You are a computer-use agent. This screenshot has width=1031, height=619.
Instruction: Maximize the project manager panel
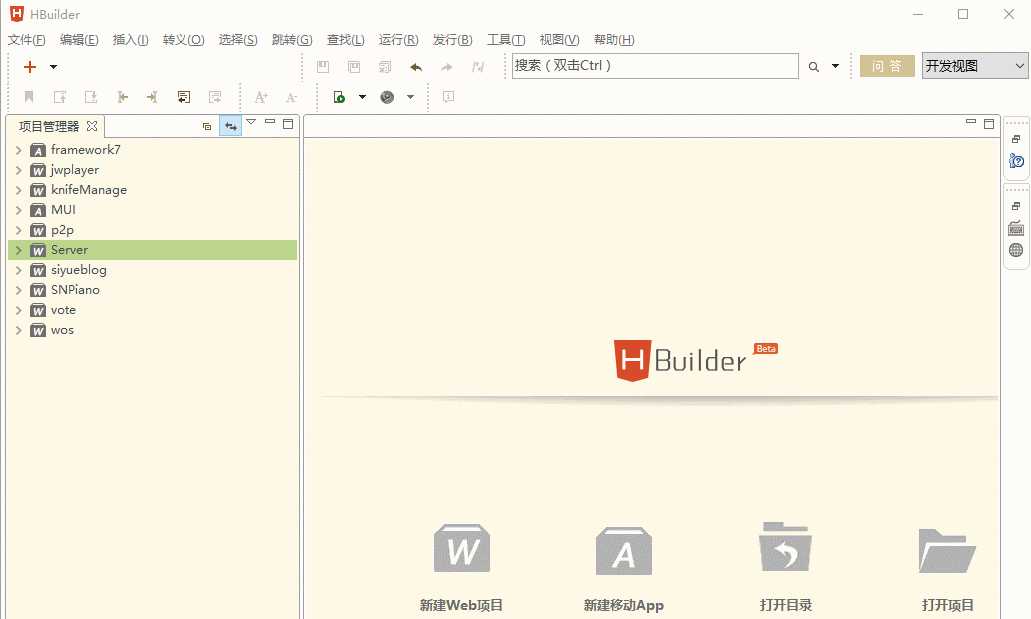tap(288, 124)
